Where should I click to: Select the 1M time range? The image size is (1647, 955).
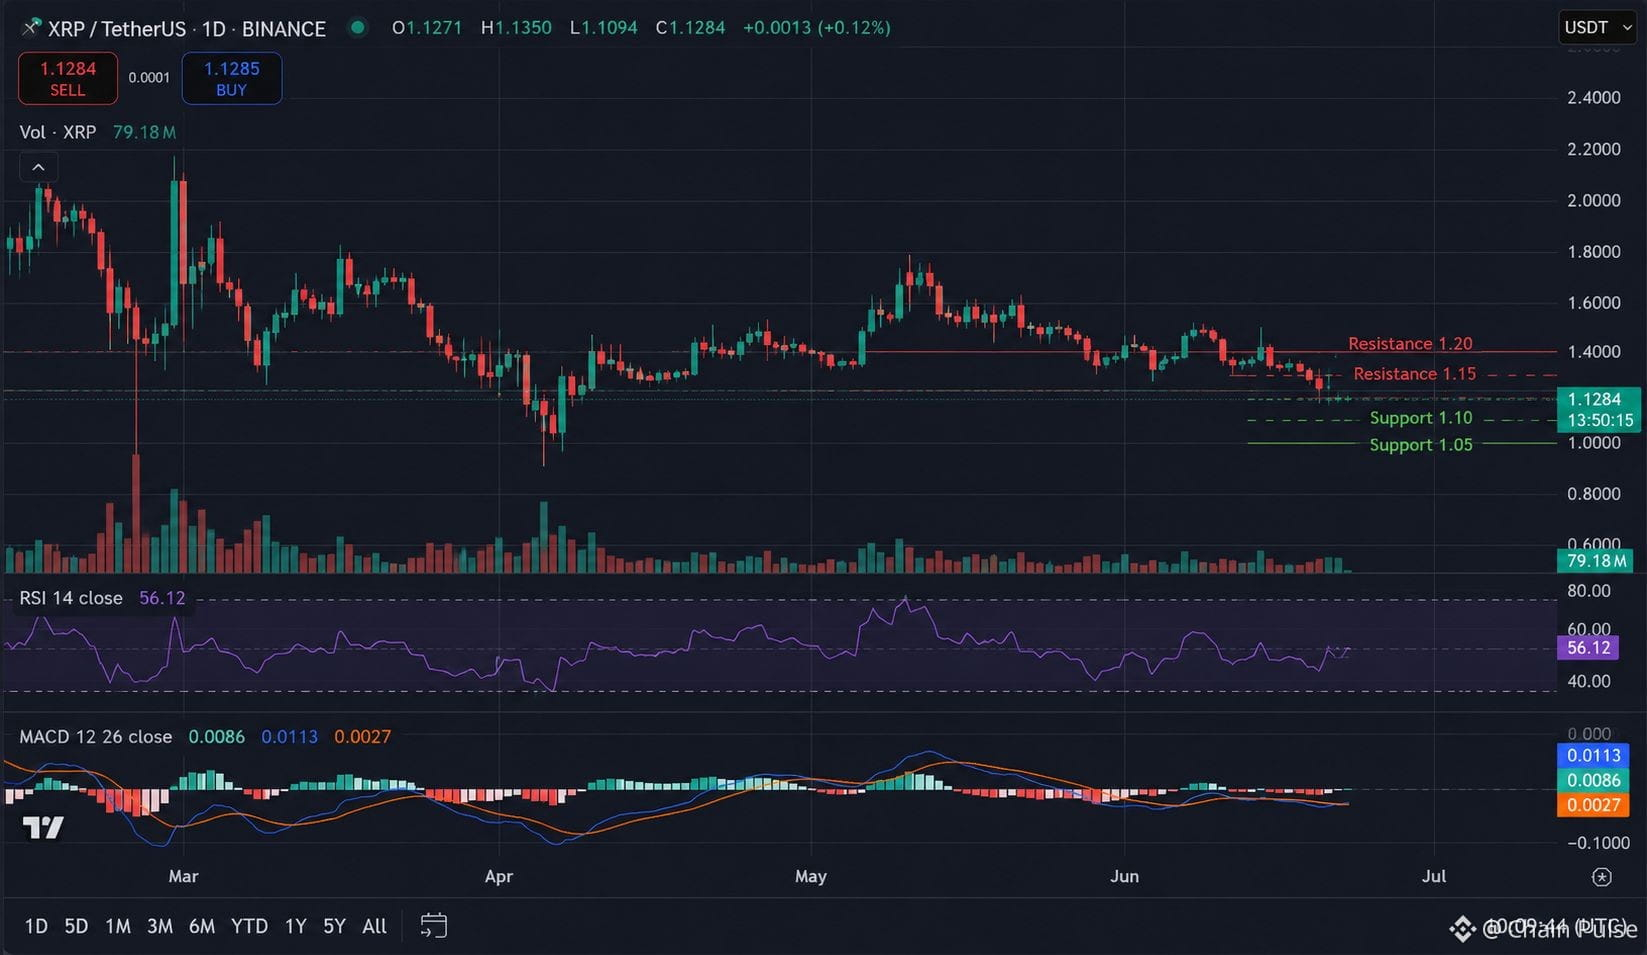(118, 926)
